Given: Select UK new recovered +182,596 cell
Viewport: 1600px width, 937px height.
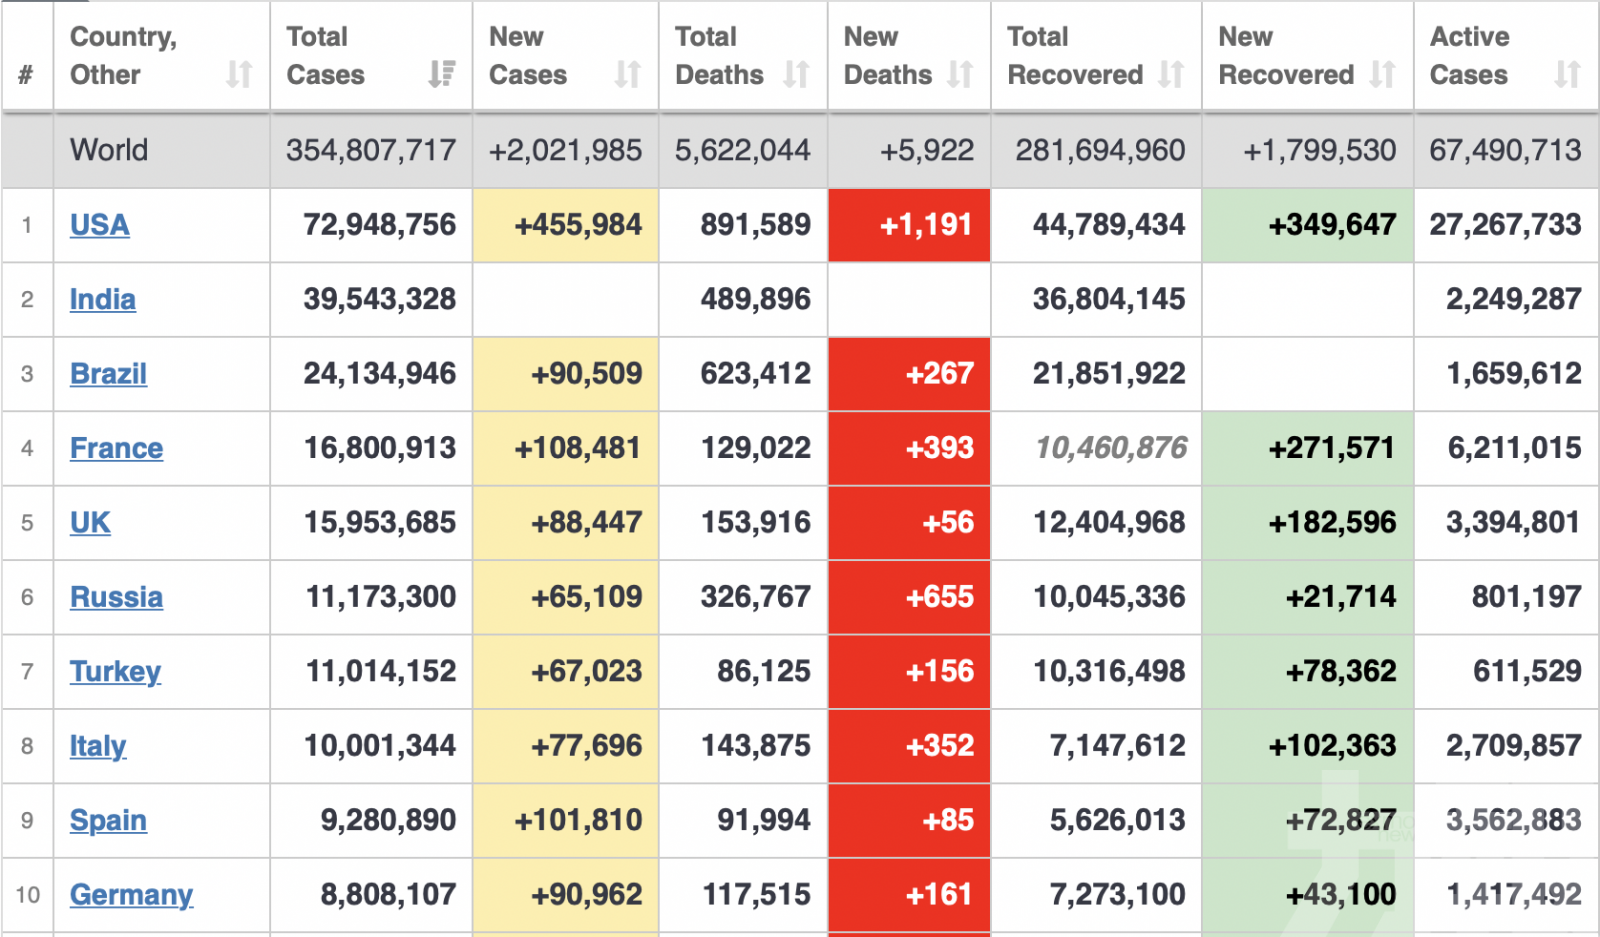Looking at the screenshot, I should pyautogui.click(x=1308, y=523).
